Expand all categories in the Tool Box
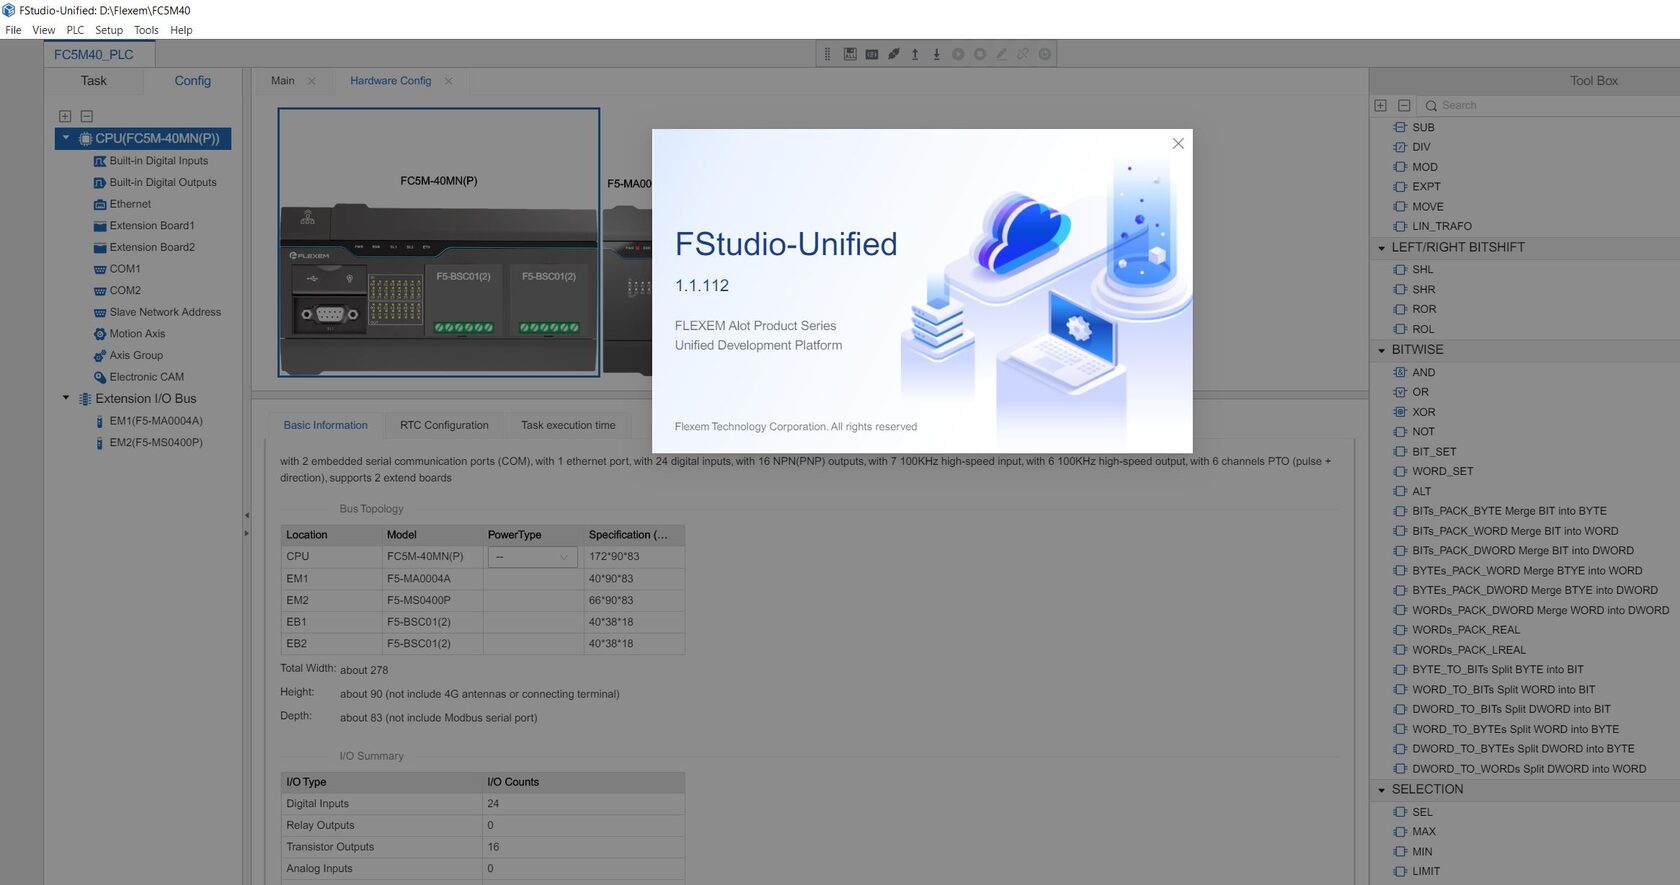Screen dimensions: 1680x885 [x=1381, y=105]
